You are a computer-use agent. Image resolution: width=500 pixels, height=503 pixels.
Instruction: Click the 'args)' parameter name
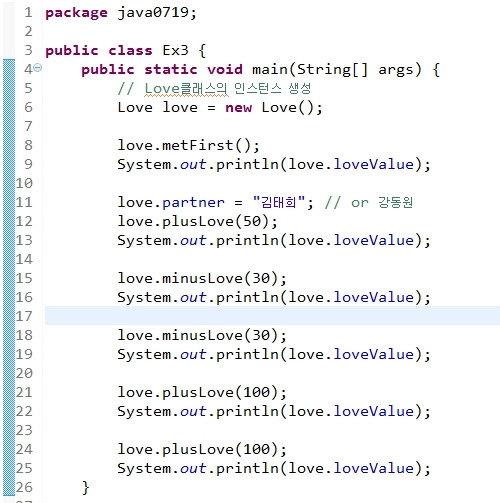click(400, 70)
